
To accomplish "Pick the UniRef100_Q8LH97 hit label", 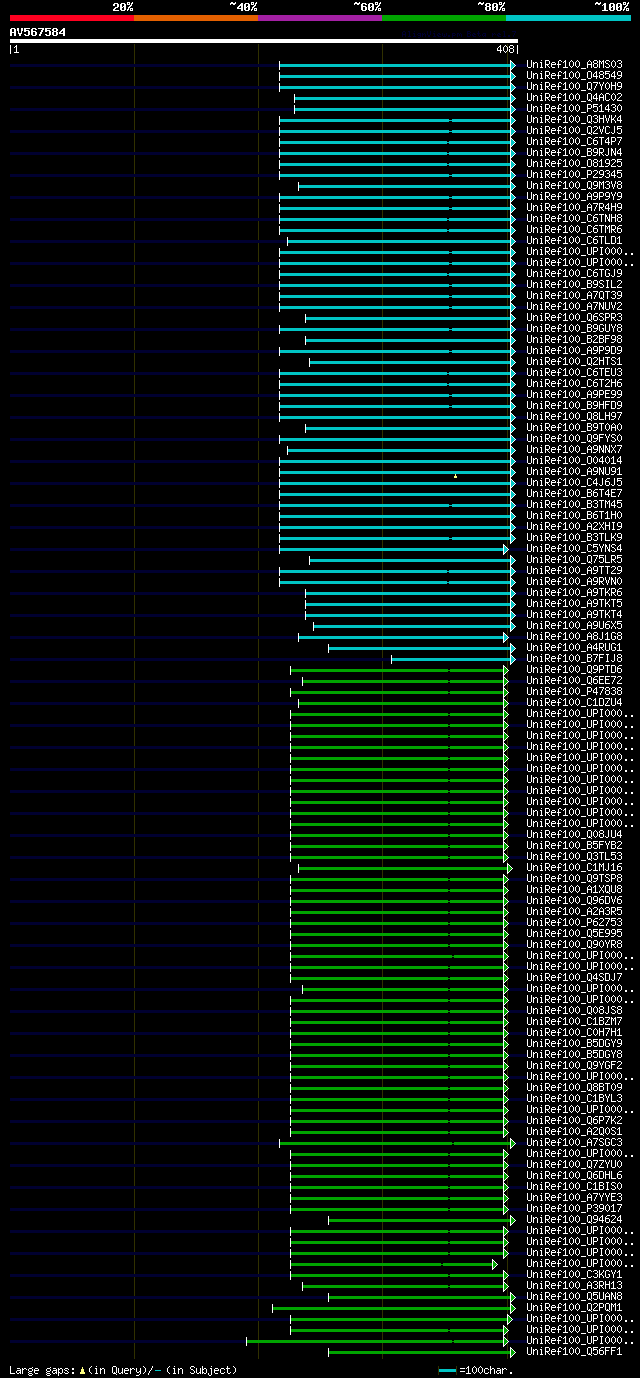I will click(x=574, y=416).
